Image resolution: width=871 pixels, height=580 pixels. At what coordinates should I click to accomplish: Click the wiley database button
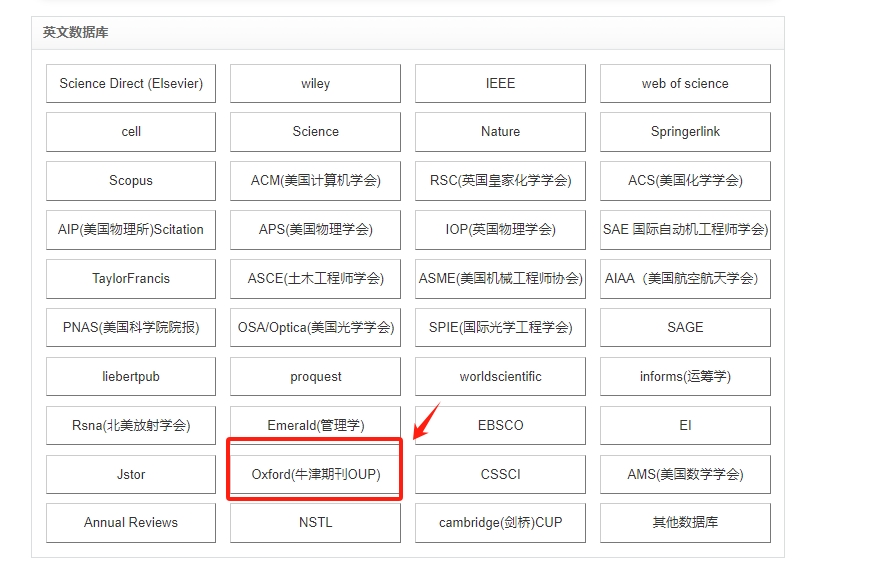315,83
